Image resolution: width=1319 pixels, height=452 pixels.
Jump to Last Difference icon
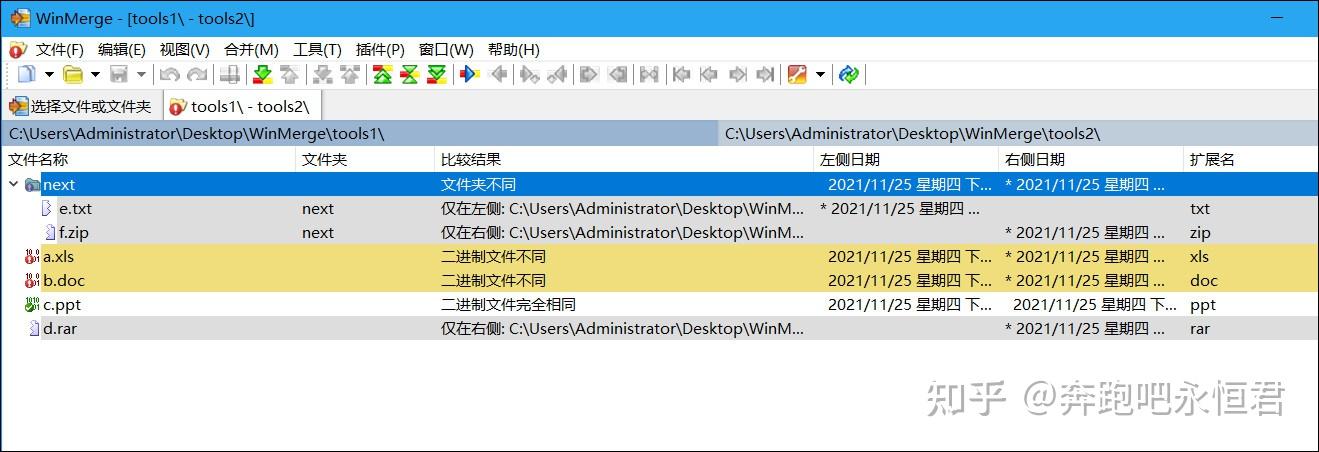[x=436, y=74]
